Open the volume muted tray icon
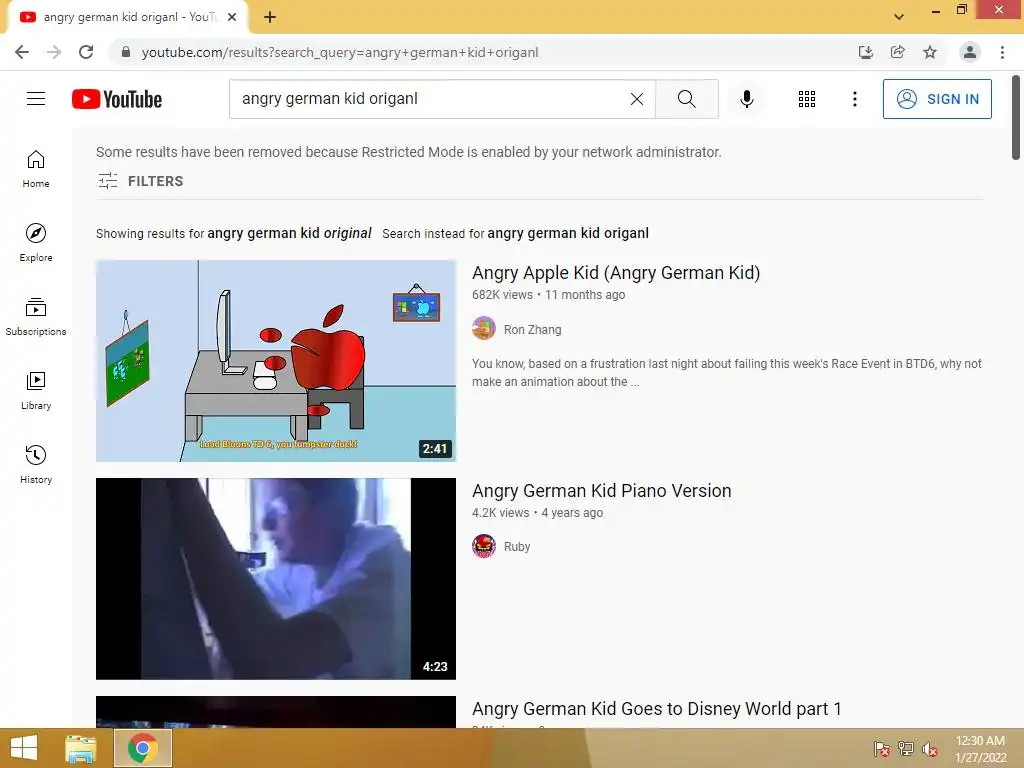This screenshot has height=768, width=1024. click(x=930, y=749)
